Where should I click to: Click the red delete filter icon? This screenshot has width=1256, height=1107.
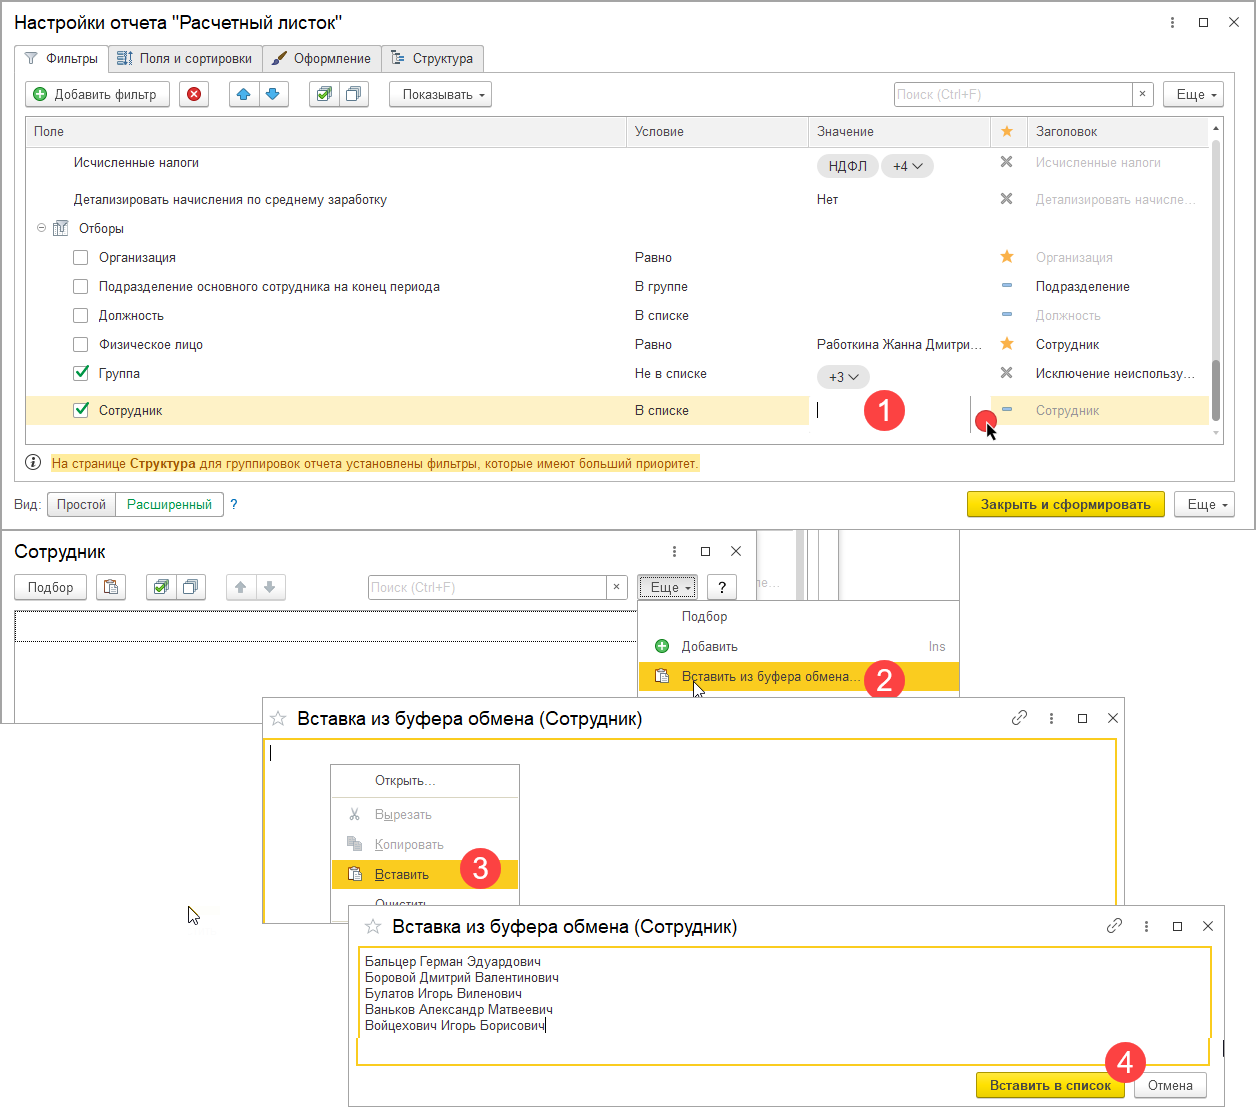click(x=194, y=94)
